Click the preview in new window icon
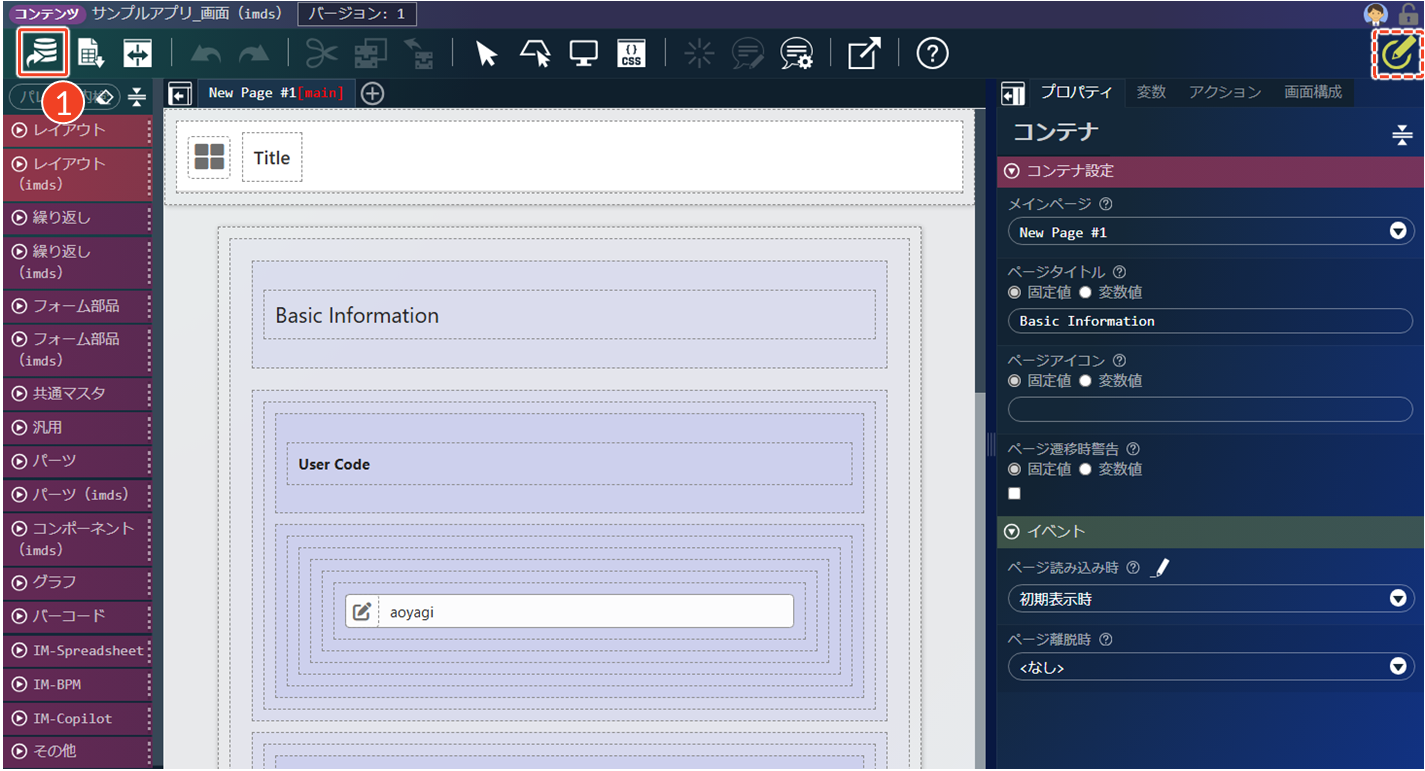 tap(863, 53)
